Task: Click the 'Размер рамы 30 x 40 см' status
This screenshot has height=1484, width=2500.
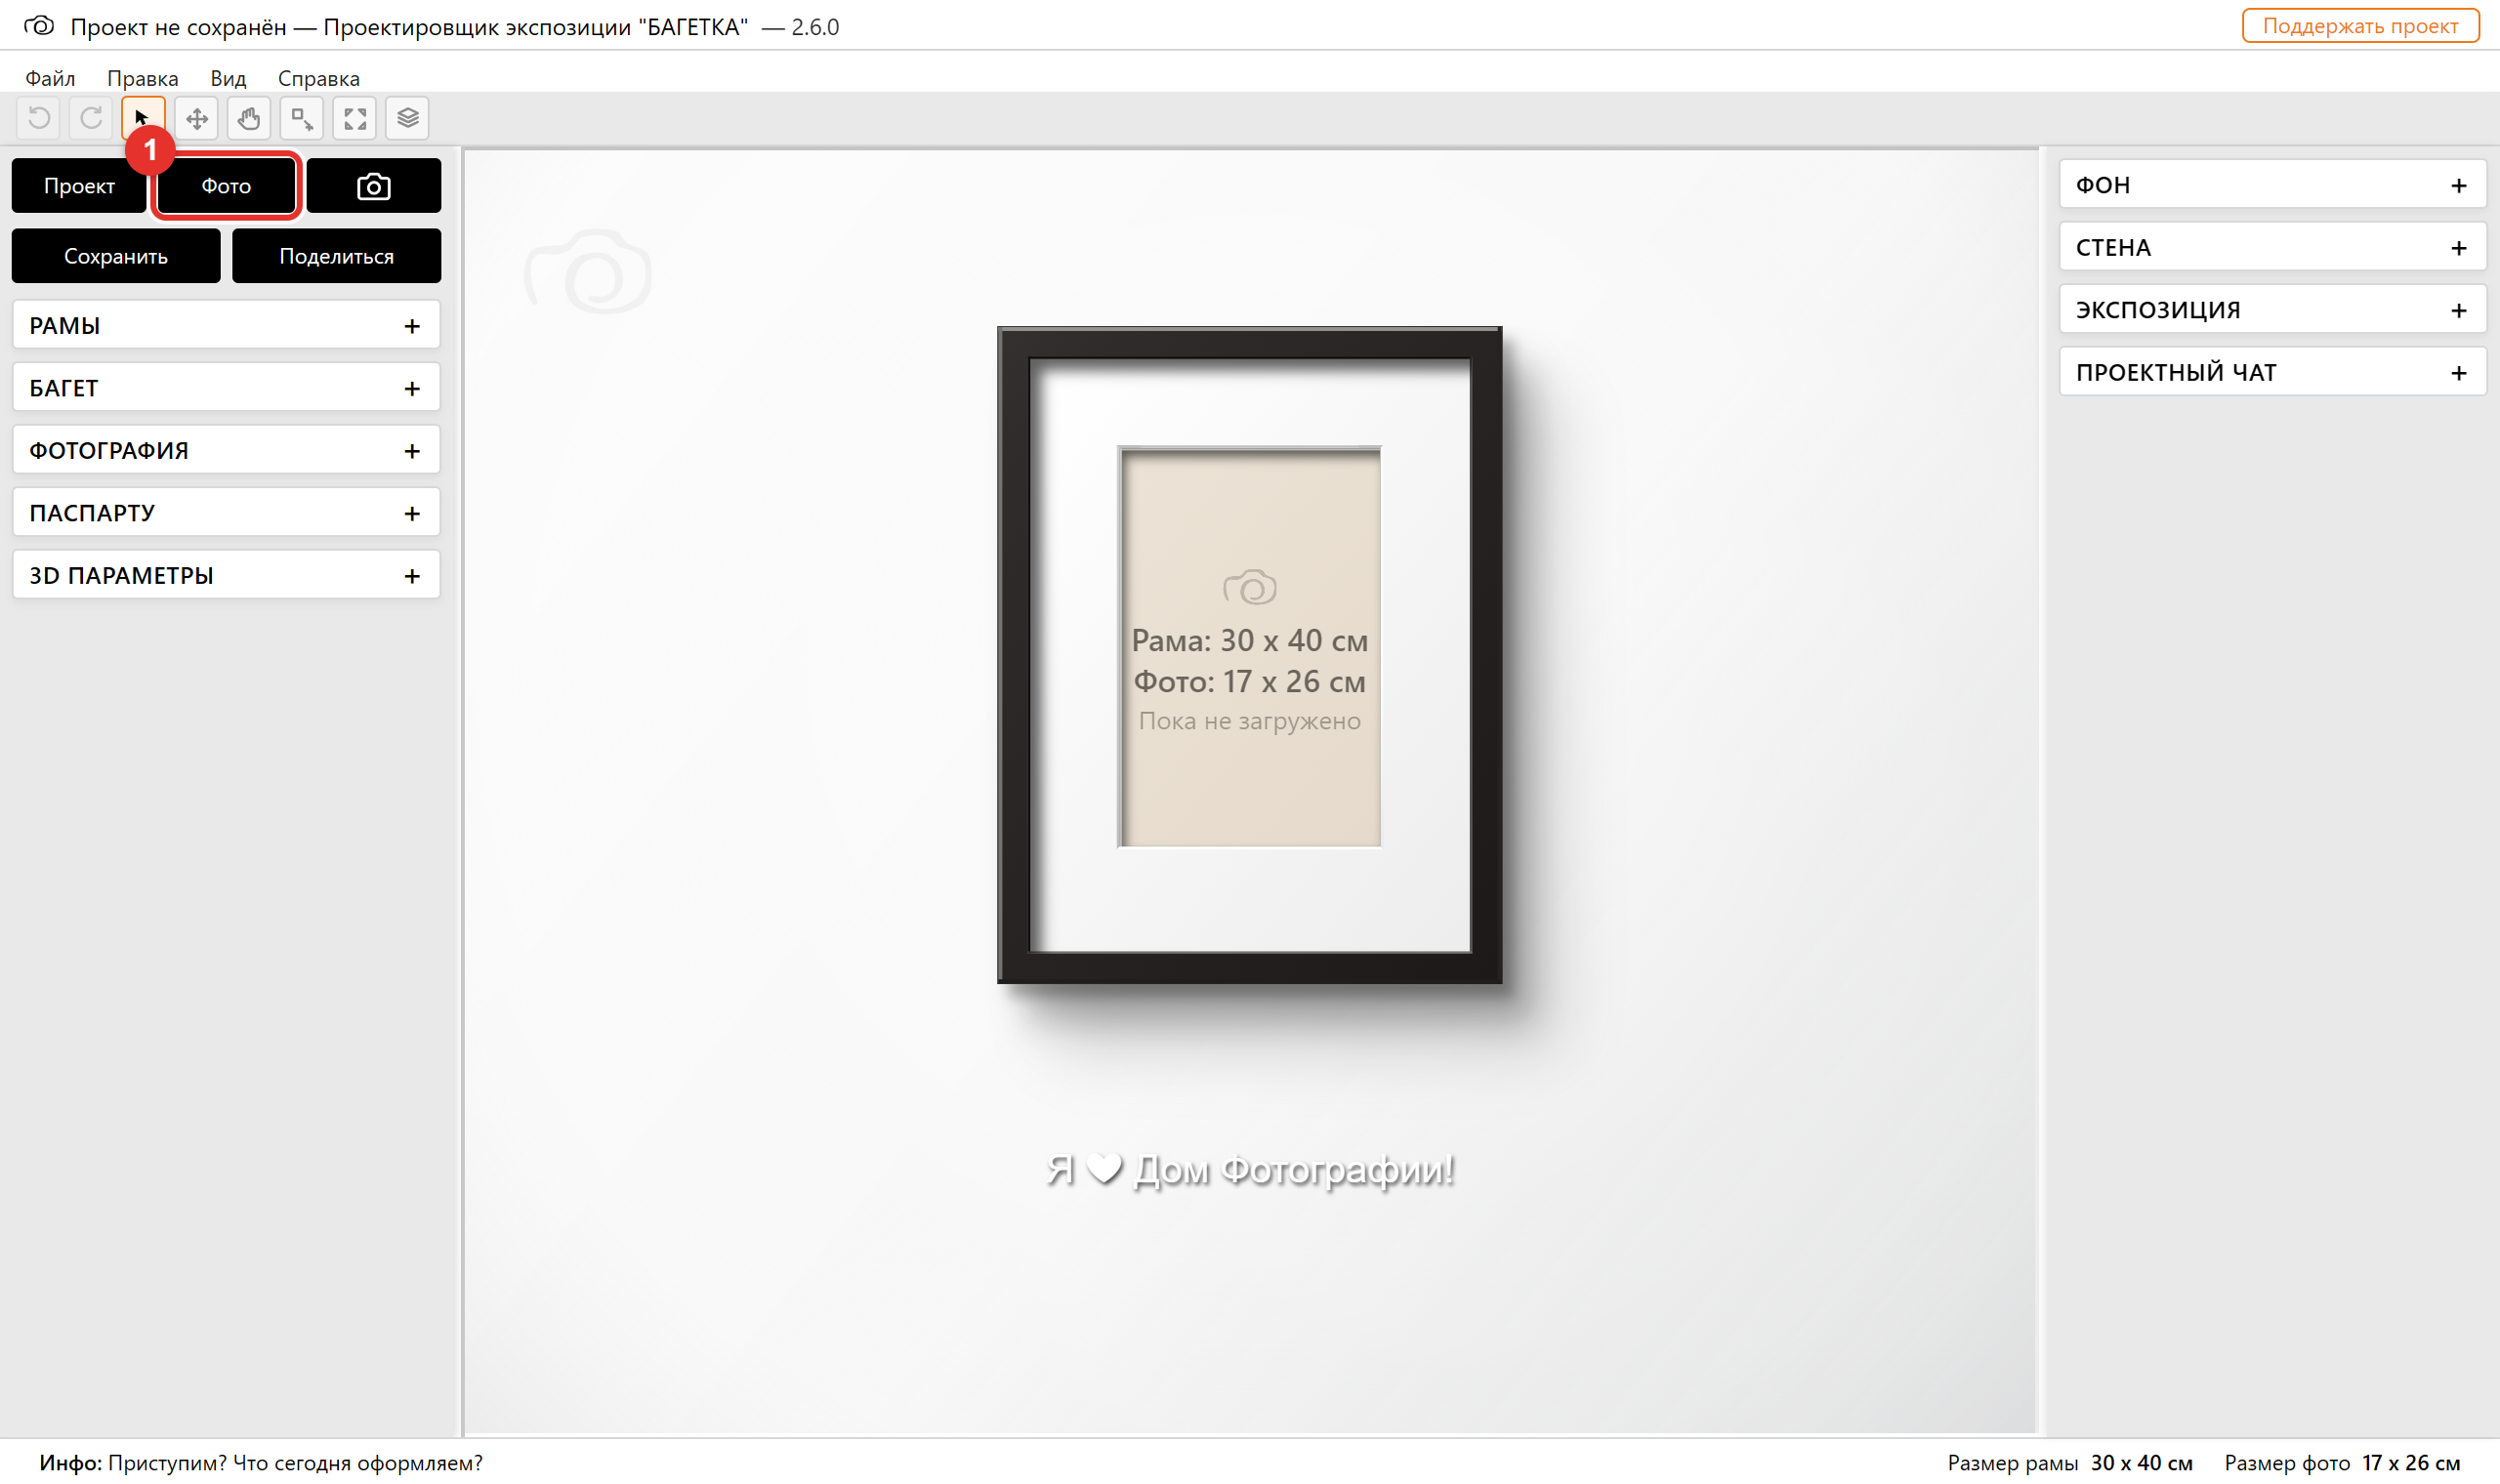Action: pos(2070,1463)
